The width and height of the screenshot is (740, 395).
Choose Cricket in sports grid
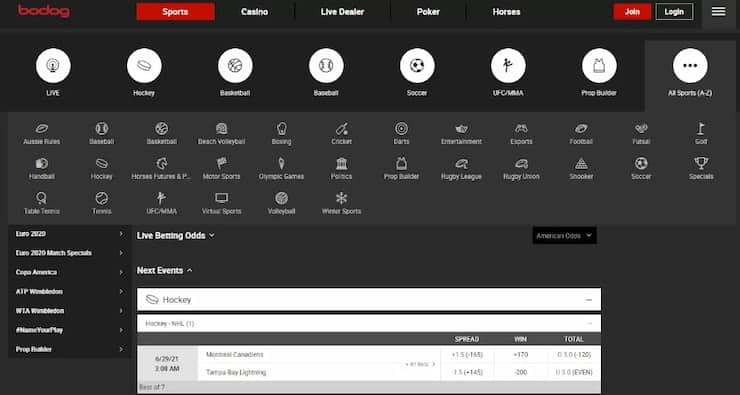click(342, 134)
